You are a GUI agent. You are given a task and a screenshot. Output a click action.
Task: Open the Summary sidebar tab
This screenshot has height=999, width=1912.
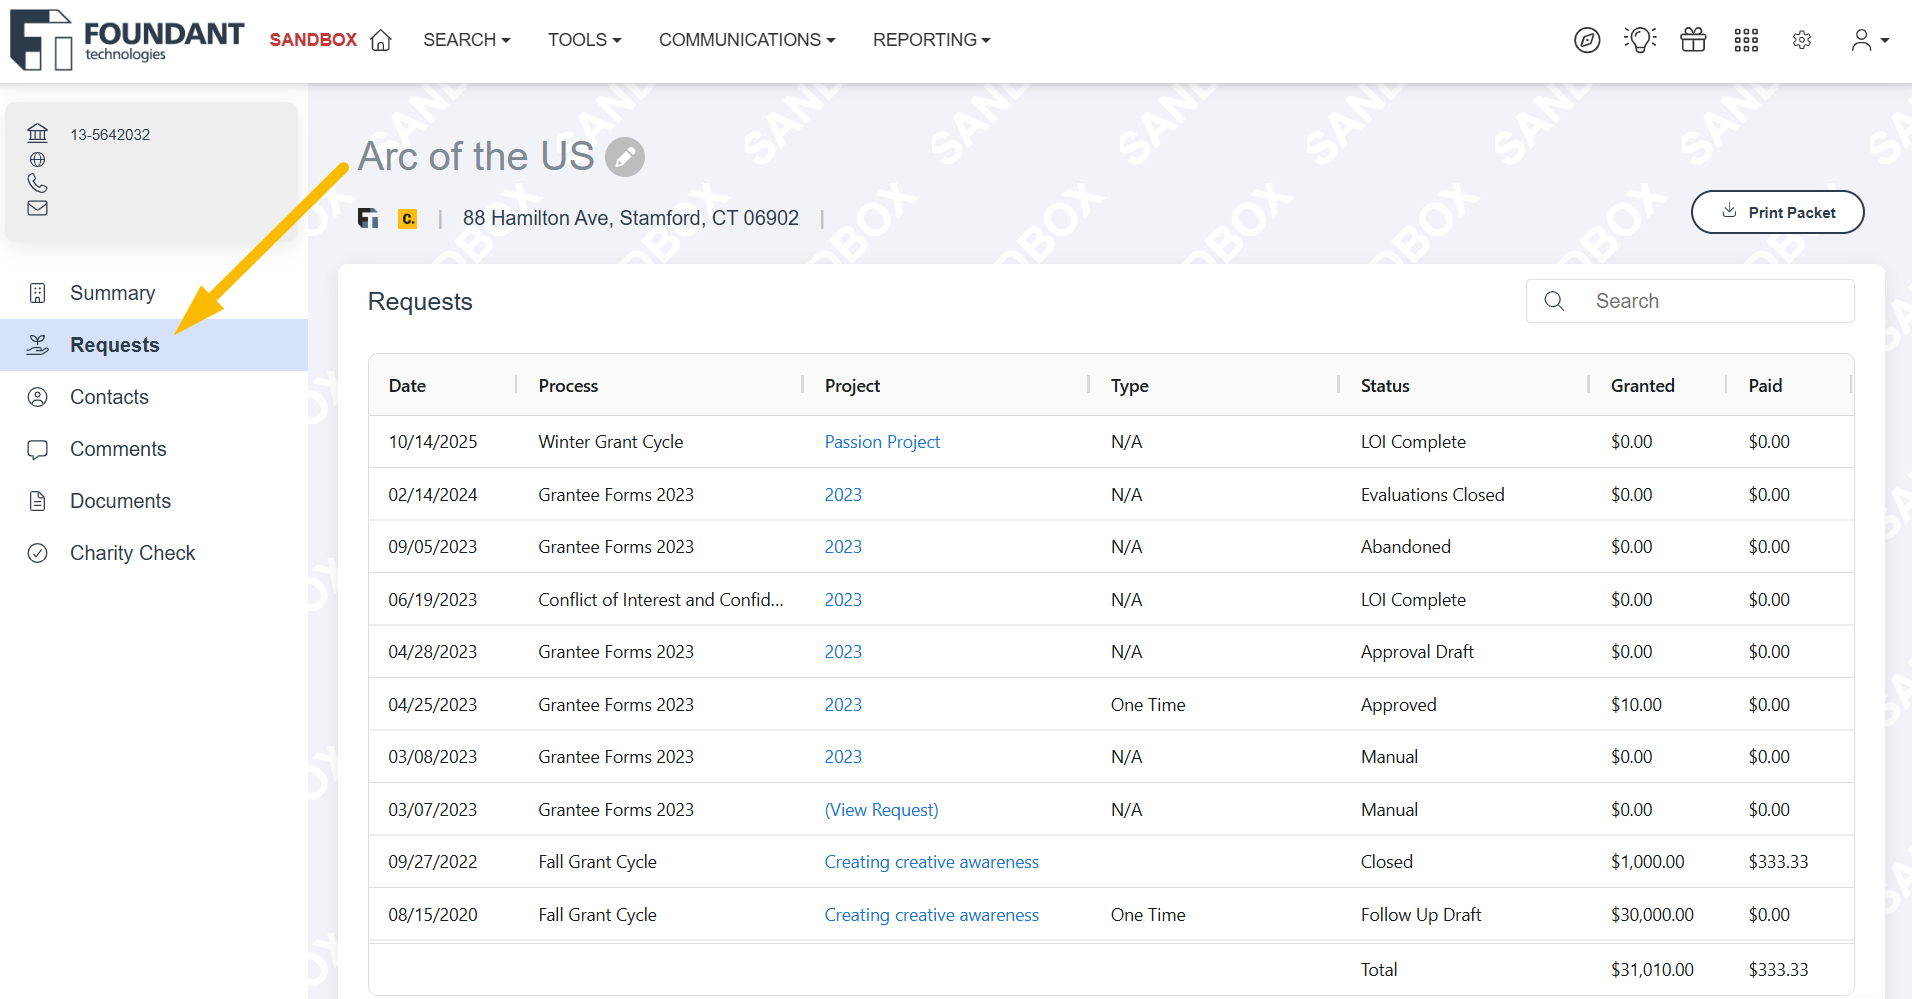(x=154, y=293)
